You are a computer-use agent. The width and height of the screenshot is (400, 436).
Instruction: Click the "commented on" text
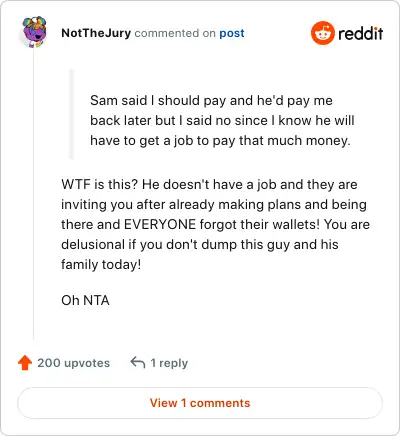[175, 33]
